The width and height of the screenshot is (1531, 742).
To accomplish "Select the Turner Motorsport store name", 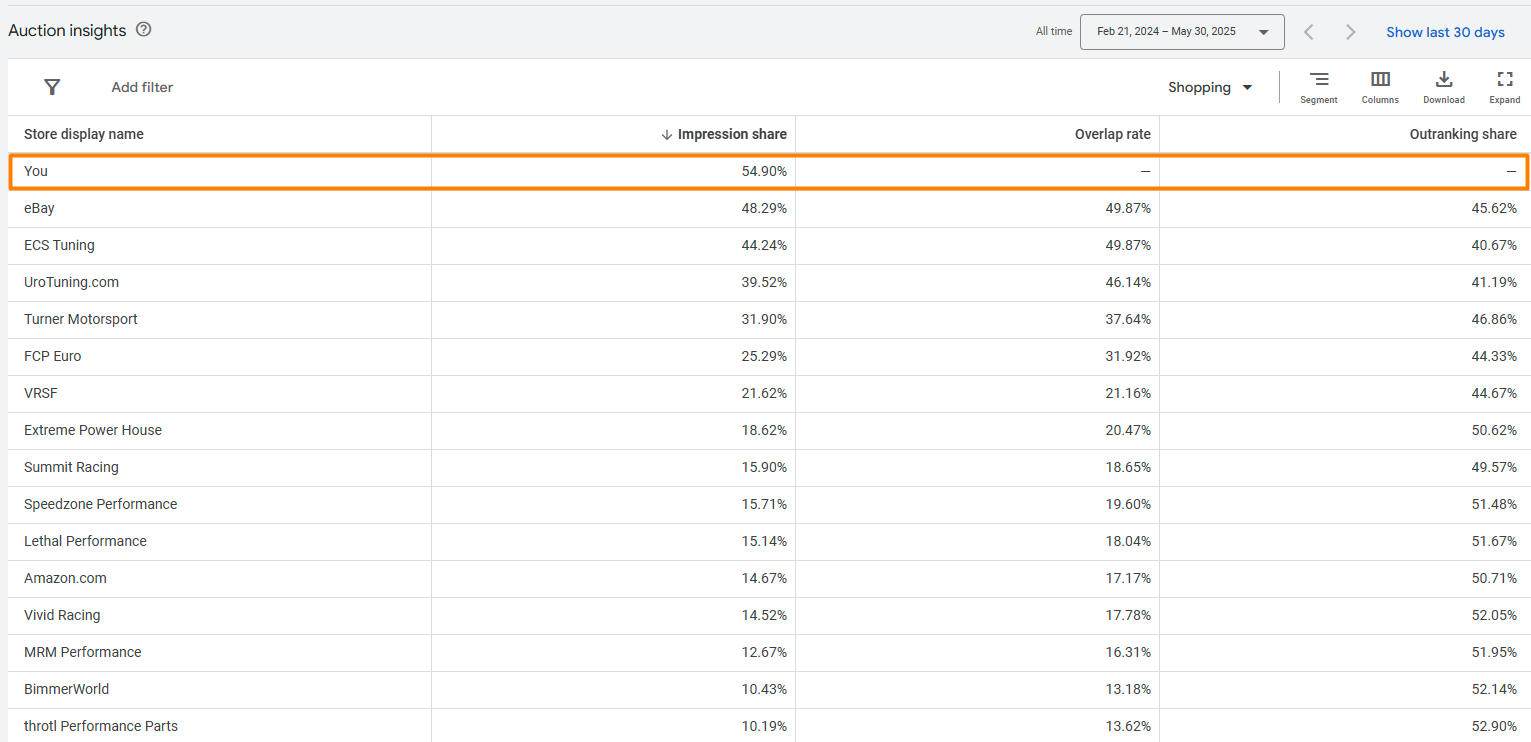I will click(81, 319).
